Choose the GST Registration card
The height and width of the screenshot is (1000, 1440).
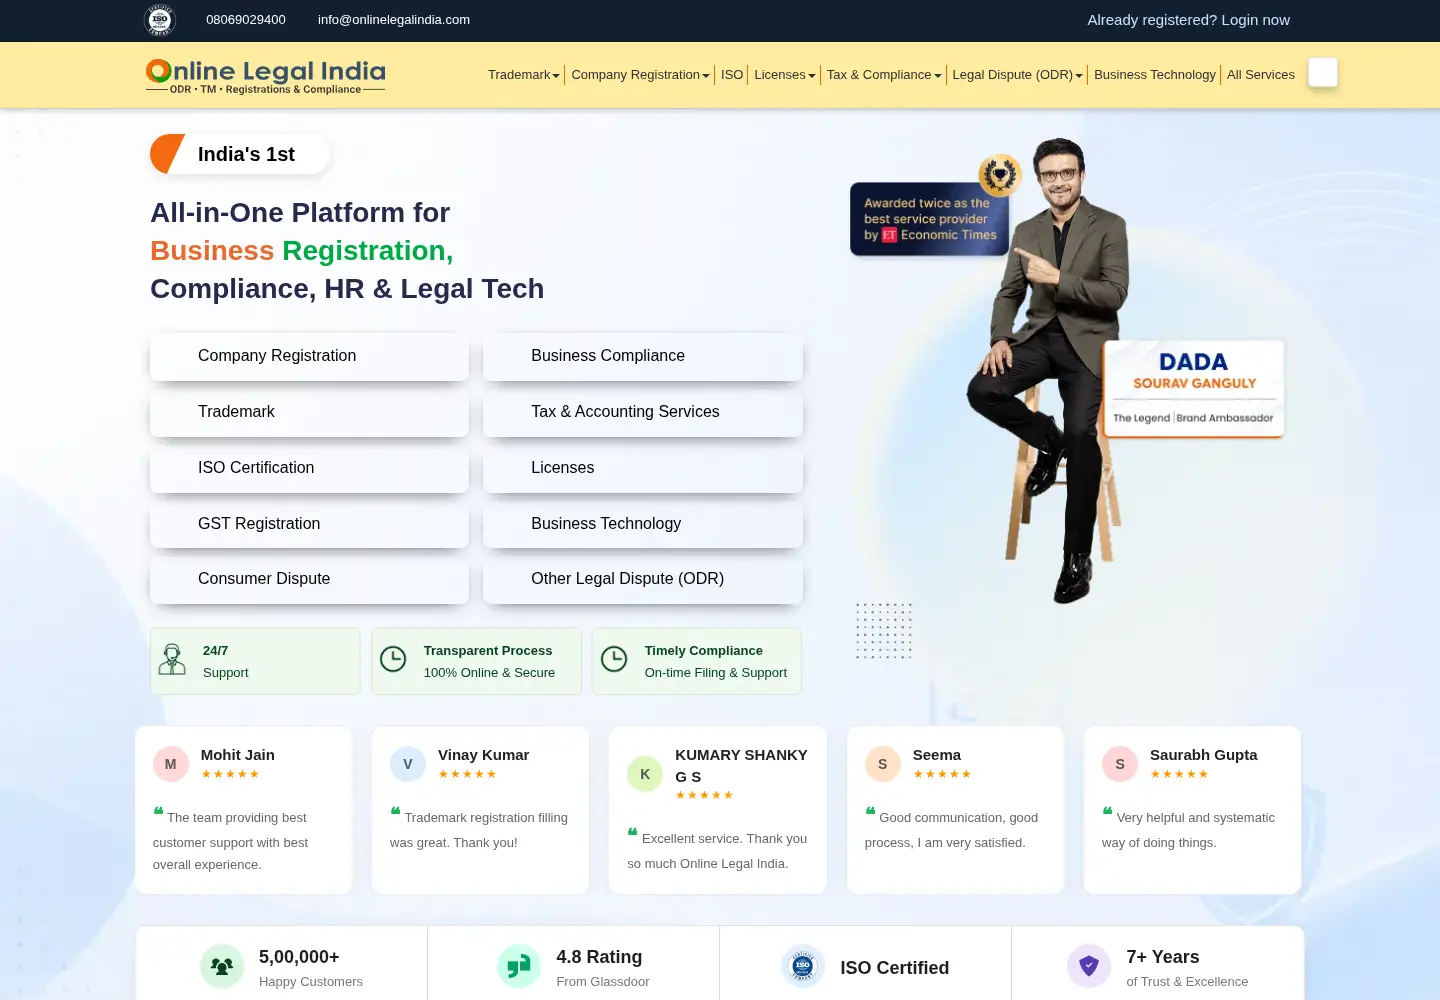[309, 524]
